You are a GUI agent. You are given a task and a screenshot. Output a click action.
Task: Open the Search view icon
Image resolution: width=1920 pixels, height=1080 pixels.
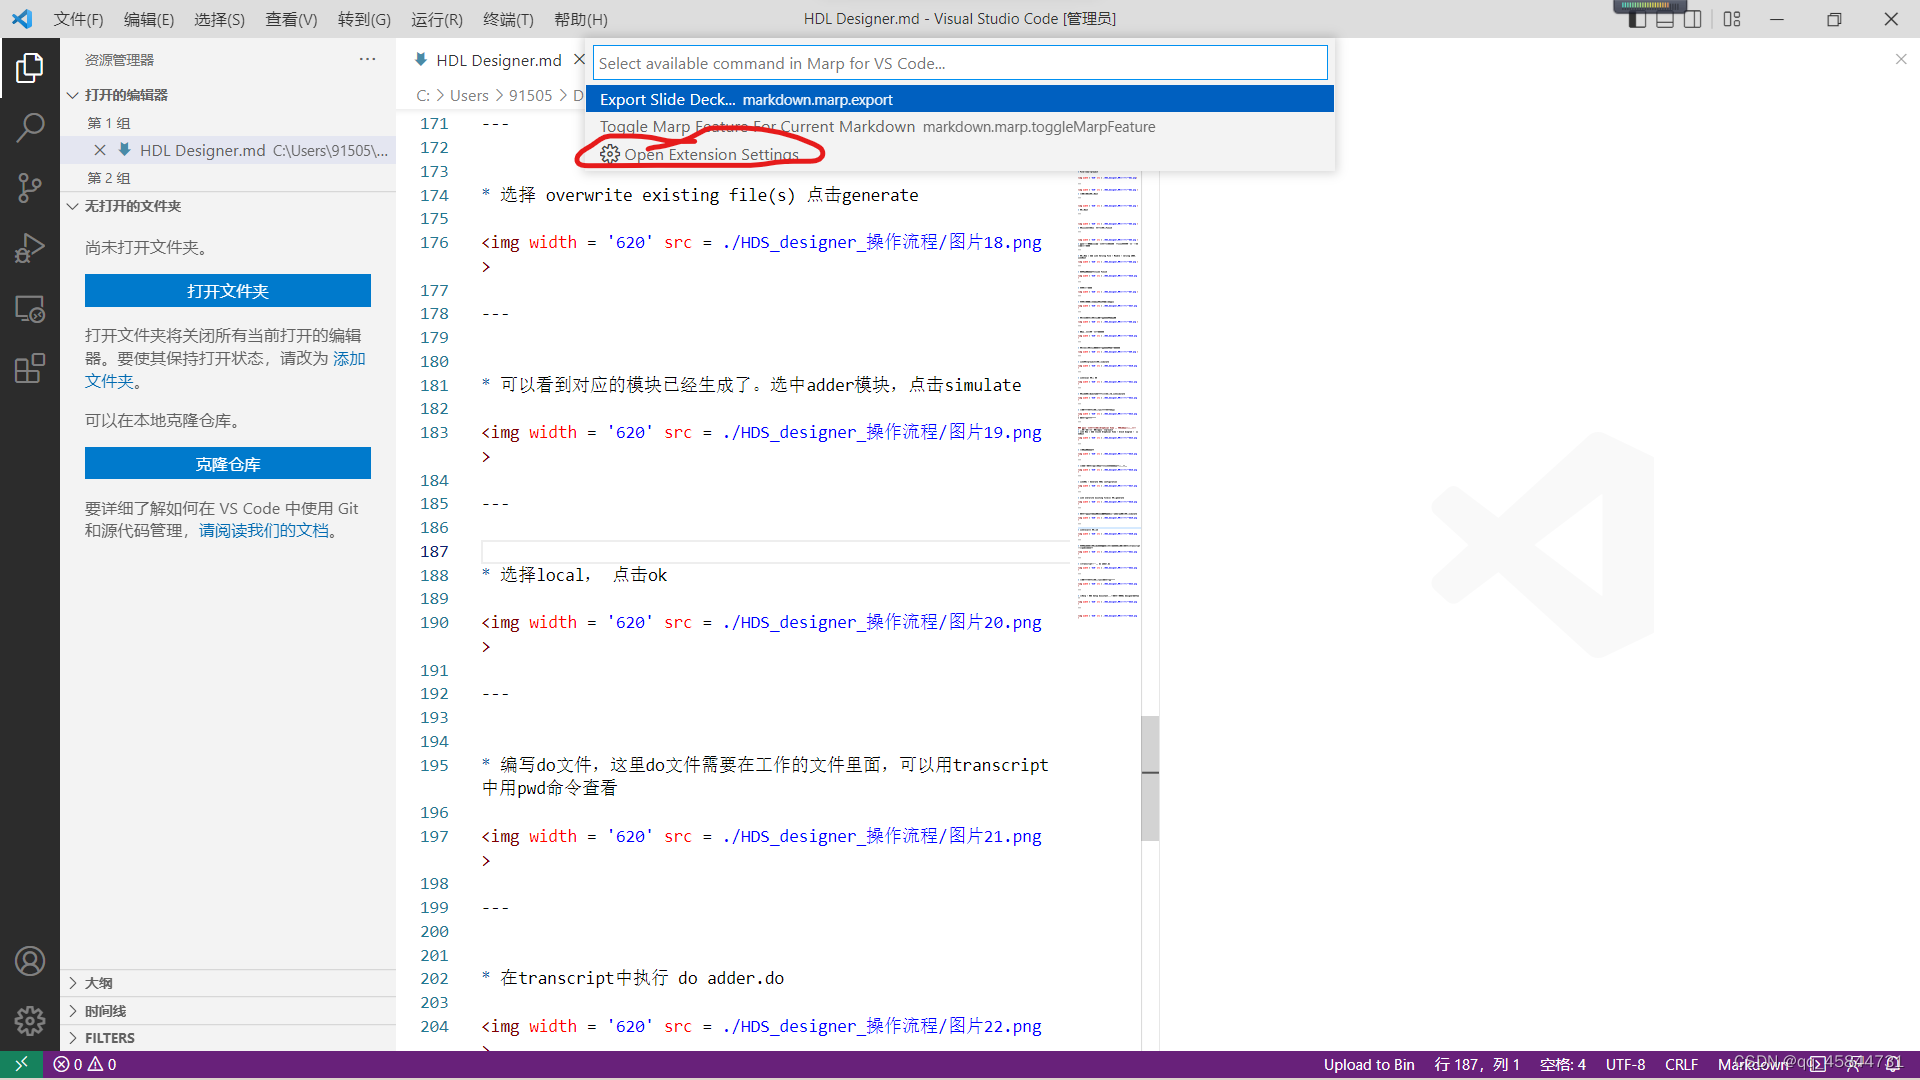[x=30, y=127]
